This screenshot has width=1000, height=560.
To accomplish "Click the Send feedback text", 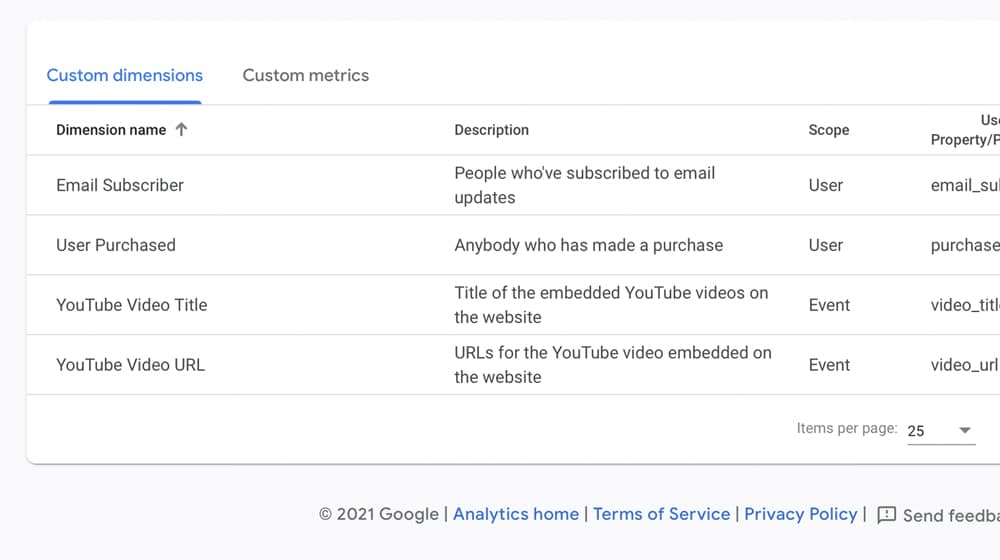I will click(x=951, y=515).
